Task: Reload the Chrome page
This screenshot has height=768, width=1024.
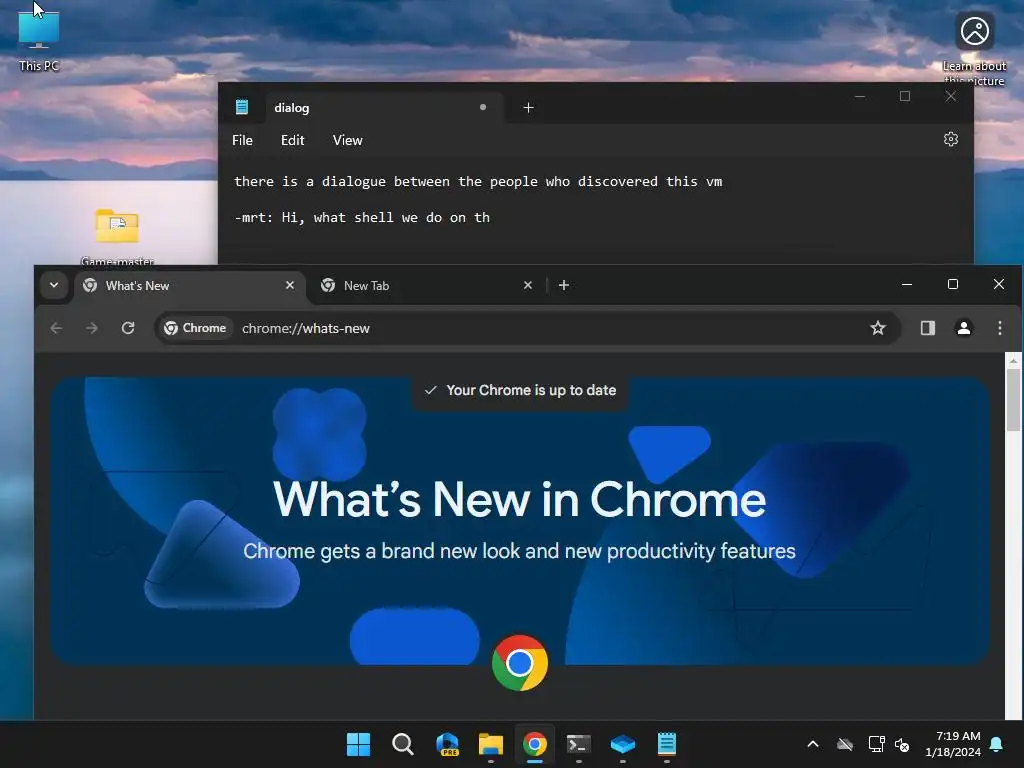Action: point(128,328)
